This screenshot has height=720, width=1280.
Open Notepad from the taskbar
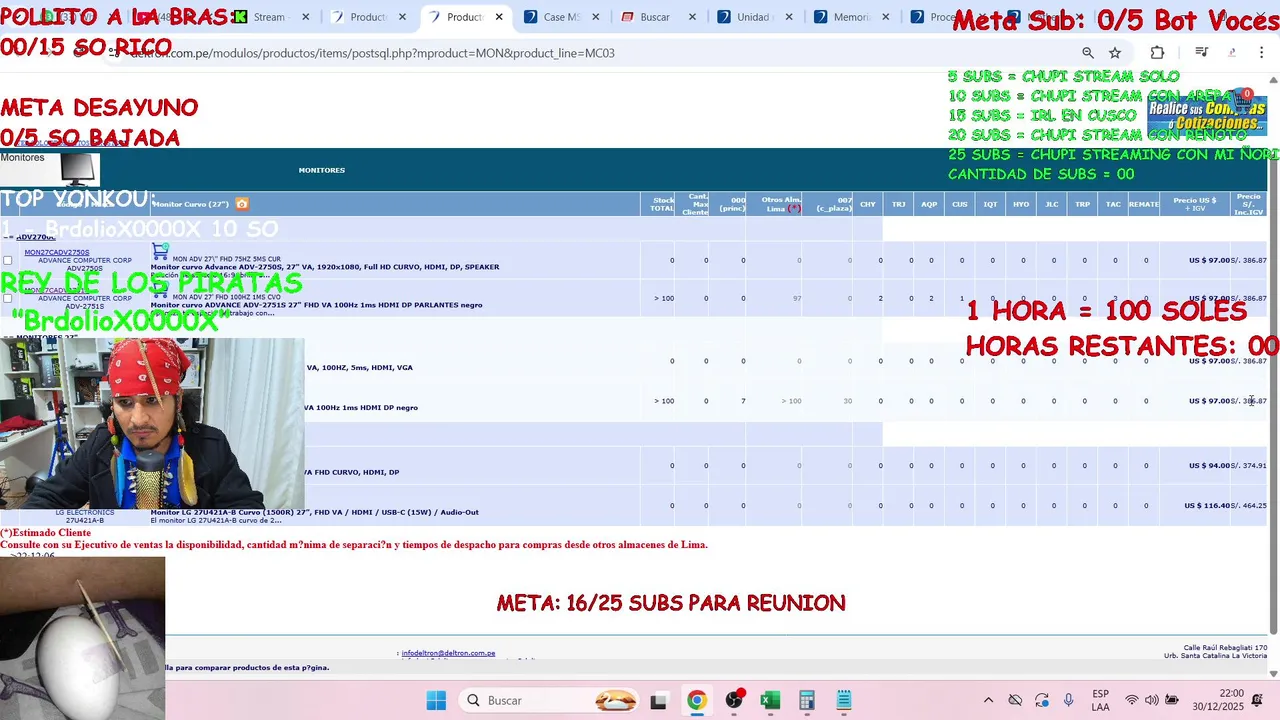[x=844, y=701]
